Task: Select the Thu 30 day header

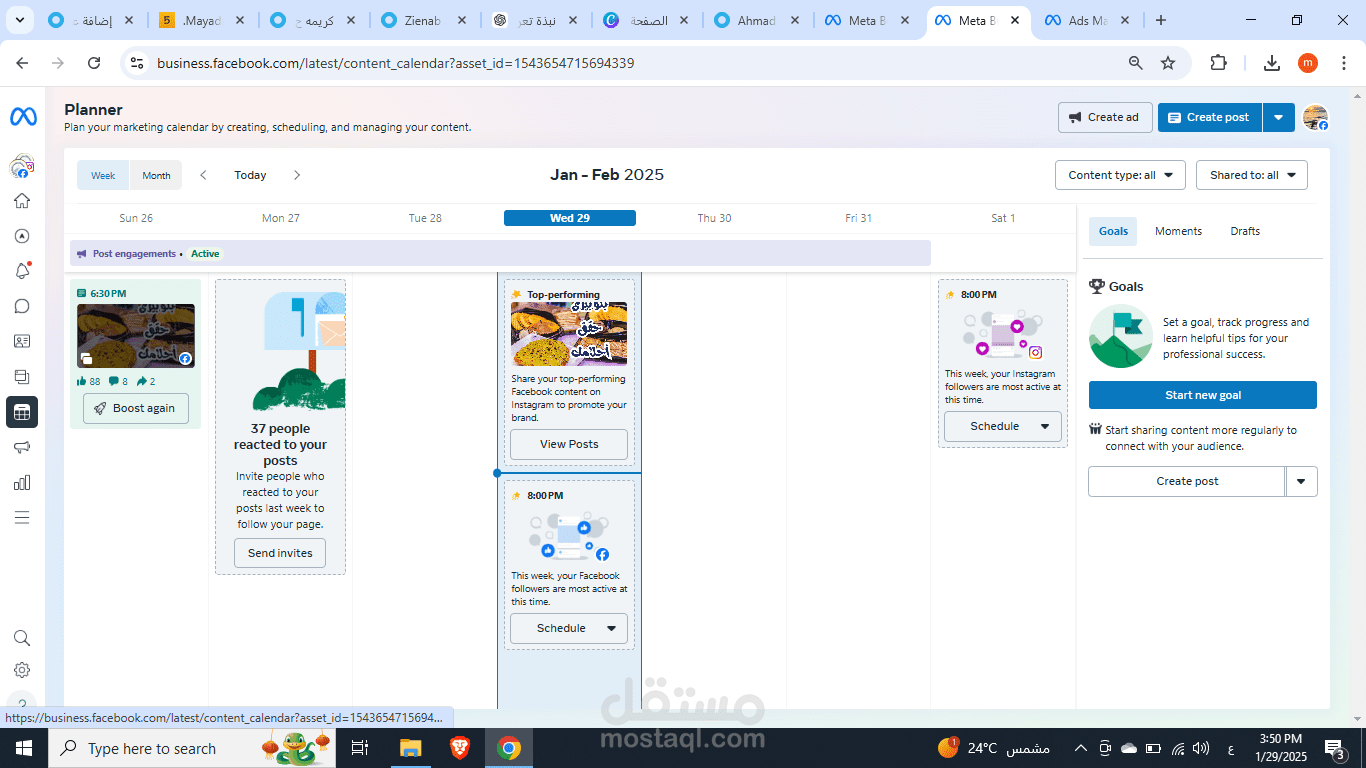Action: coord(714,218)
